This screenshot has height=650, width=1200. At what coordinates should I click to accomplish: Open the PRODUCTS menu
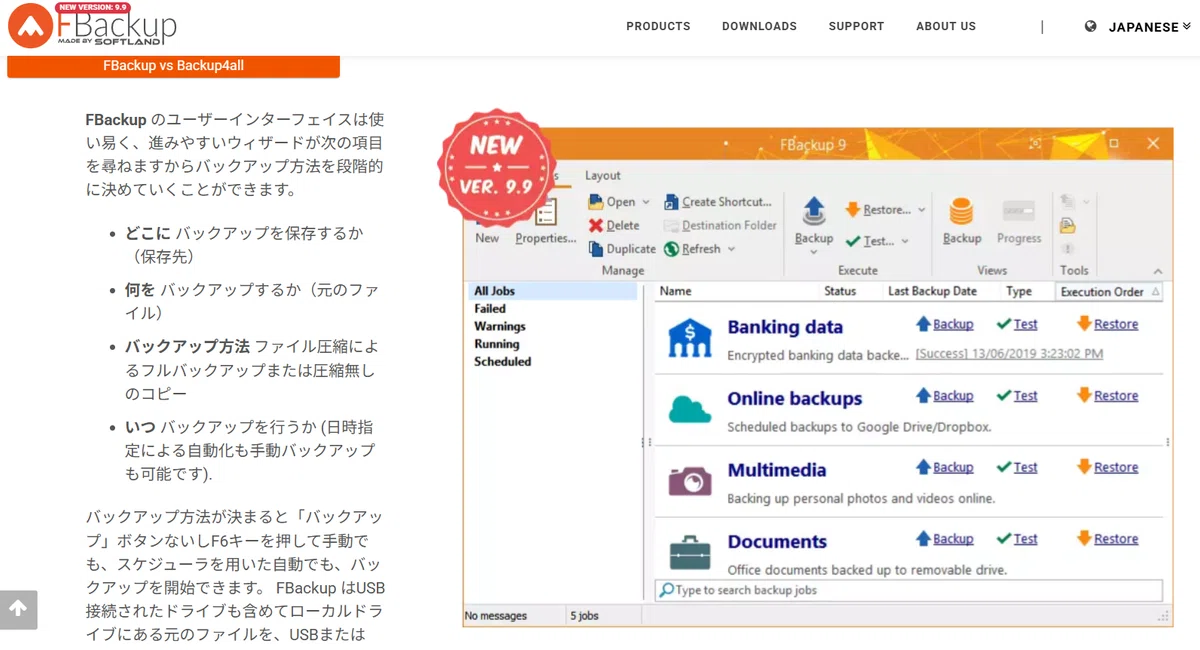(x=658, y=27)
